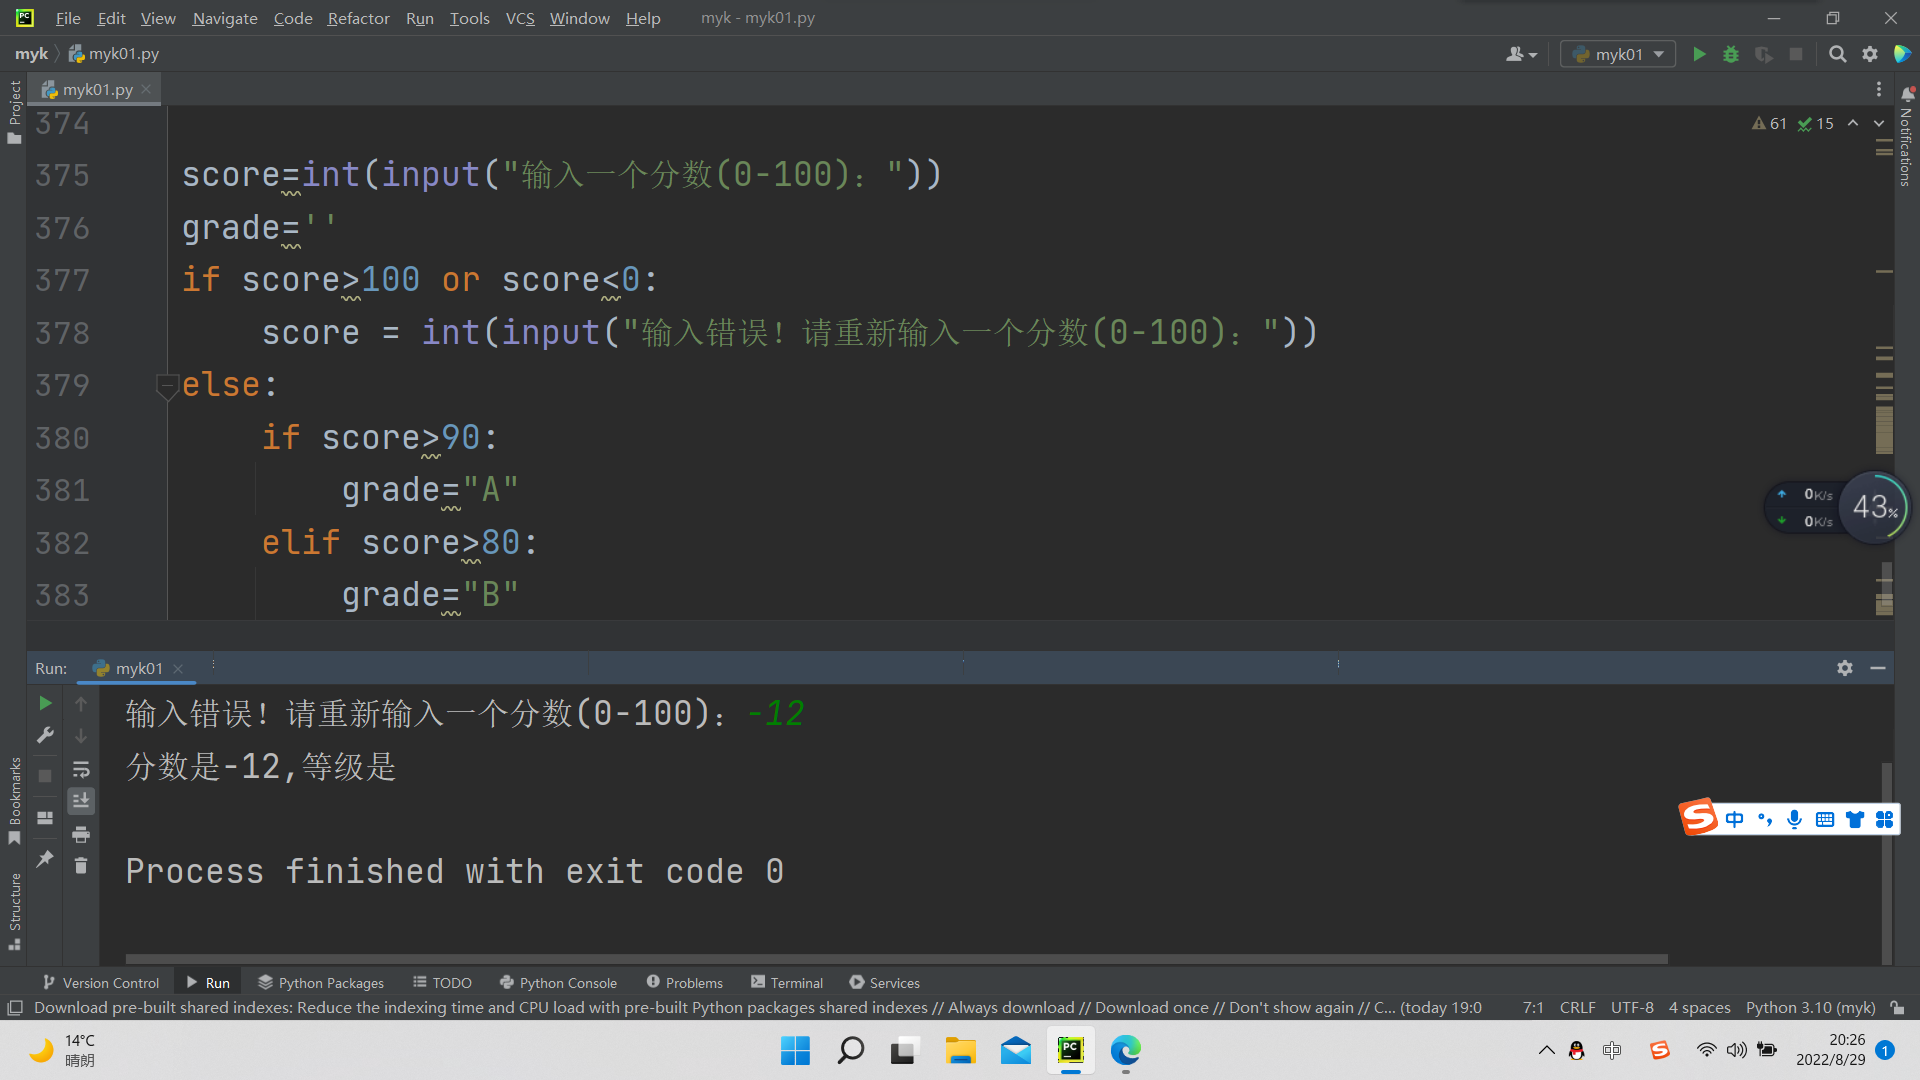Image resolution: width=1920 pixels, height=1080 pixels.
Task: Open editor tabs options menu
Action: (1879, 89)
